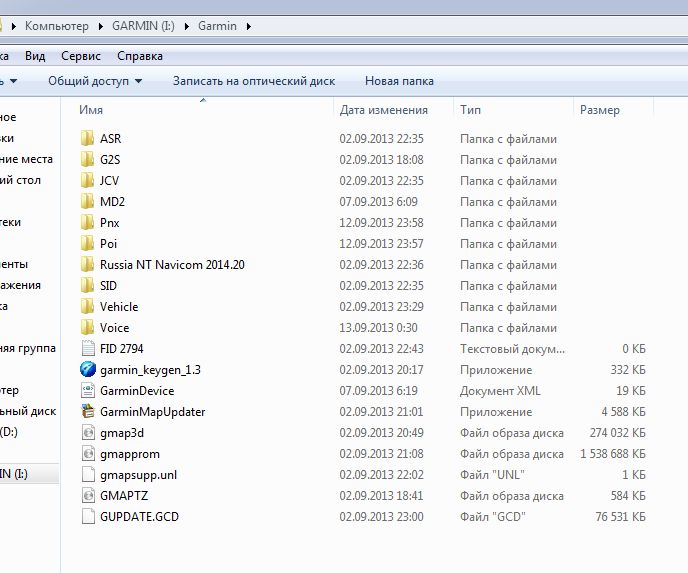Screen dimensions: 688x573
Task: Expand the arrow before Компьютер breadcrumb
Action: (14, 27)
